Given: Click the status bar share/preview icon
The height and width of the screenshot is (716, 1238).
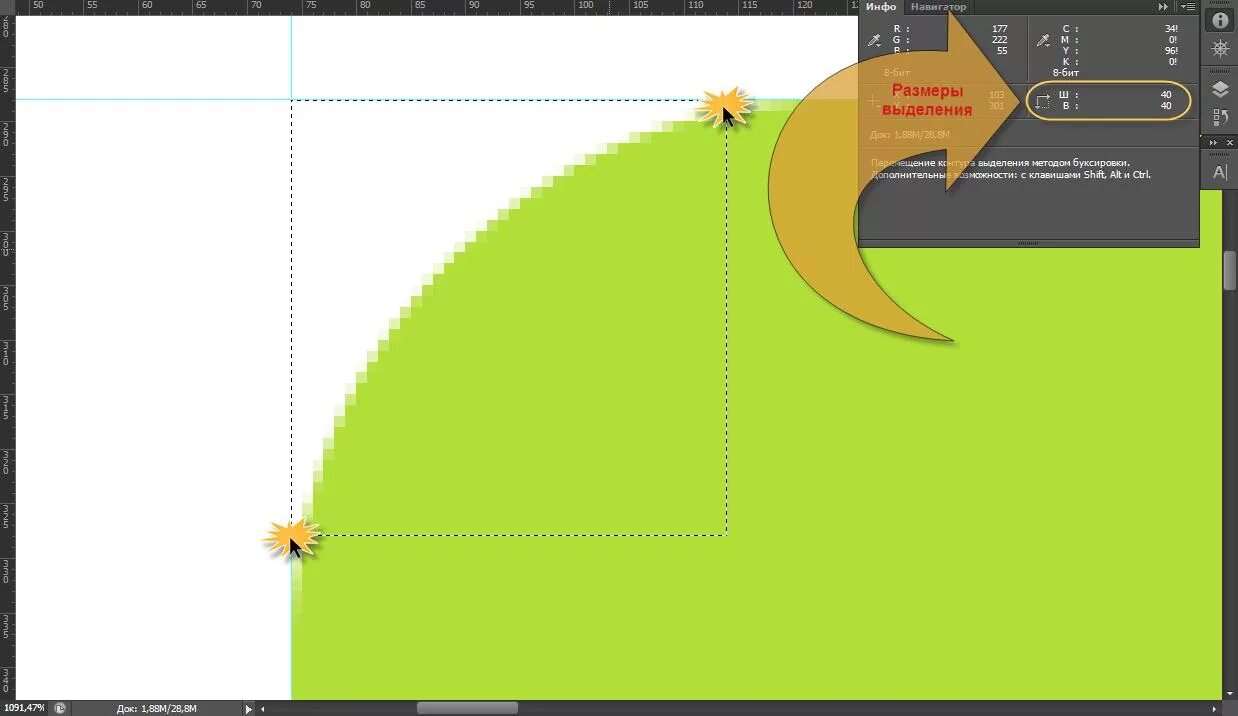Looking at the screenshot, I should pyautogui.click(x=59, y=708).
